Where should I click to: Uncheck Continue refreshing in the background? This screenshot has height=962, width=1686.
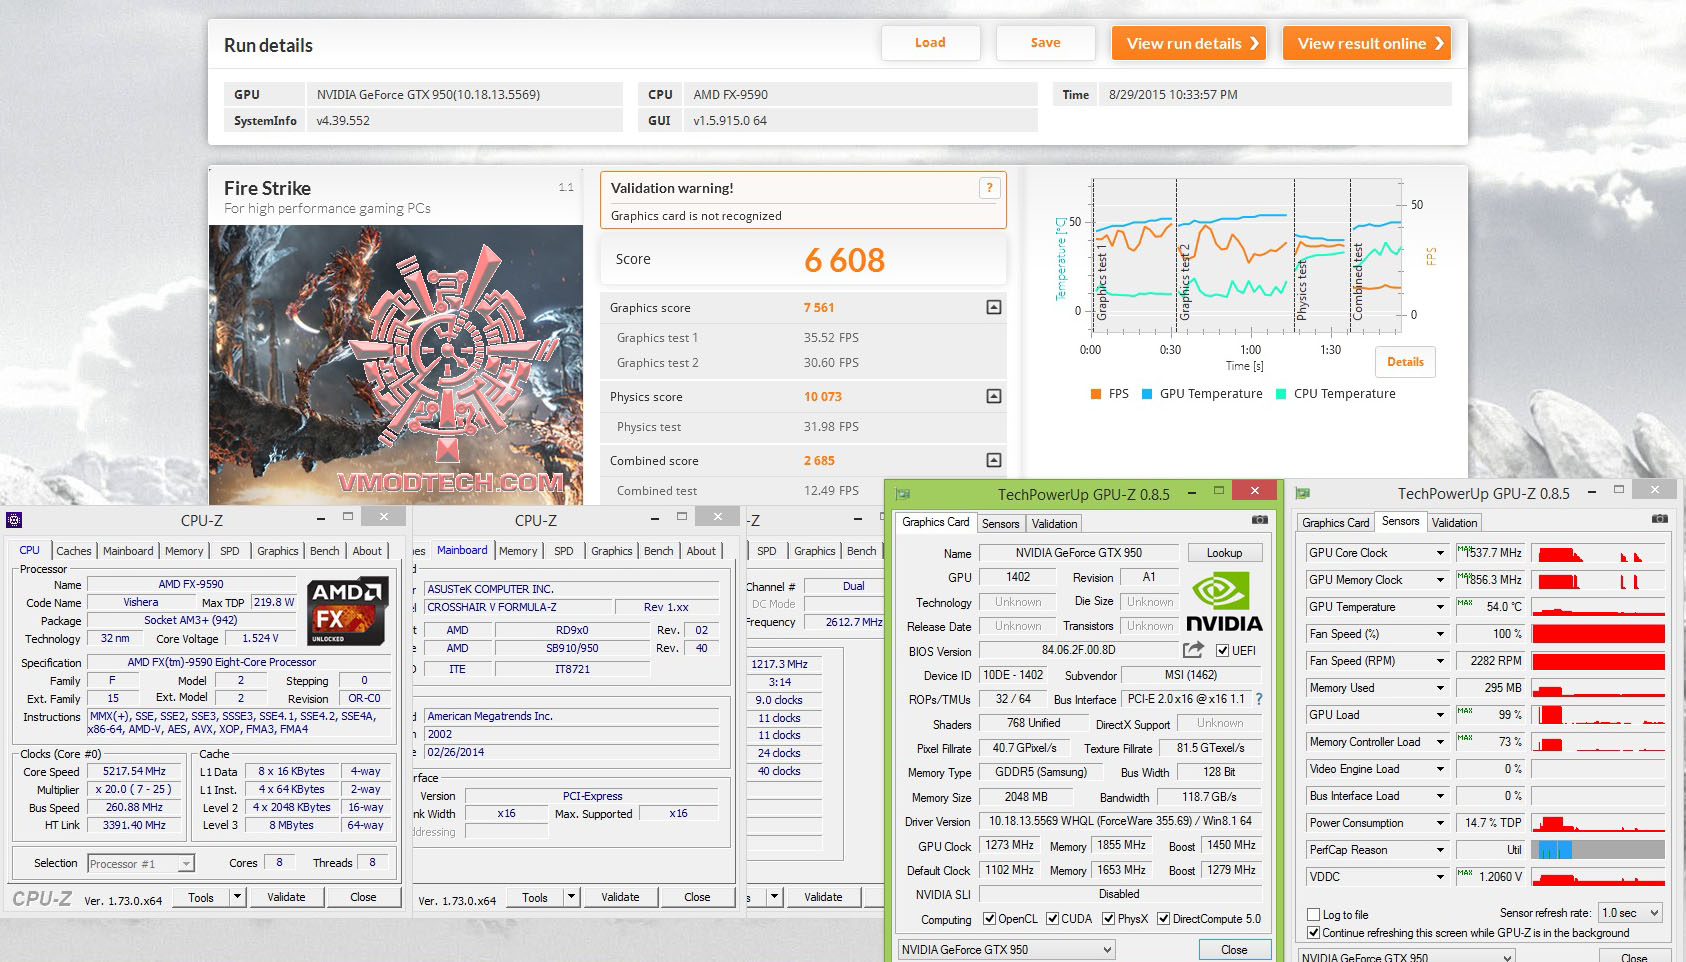click(x=1314, y=933)
